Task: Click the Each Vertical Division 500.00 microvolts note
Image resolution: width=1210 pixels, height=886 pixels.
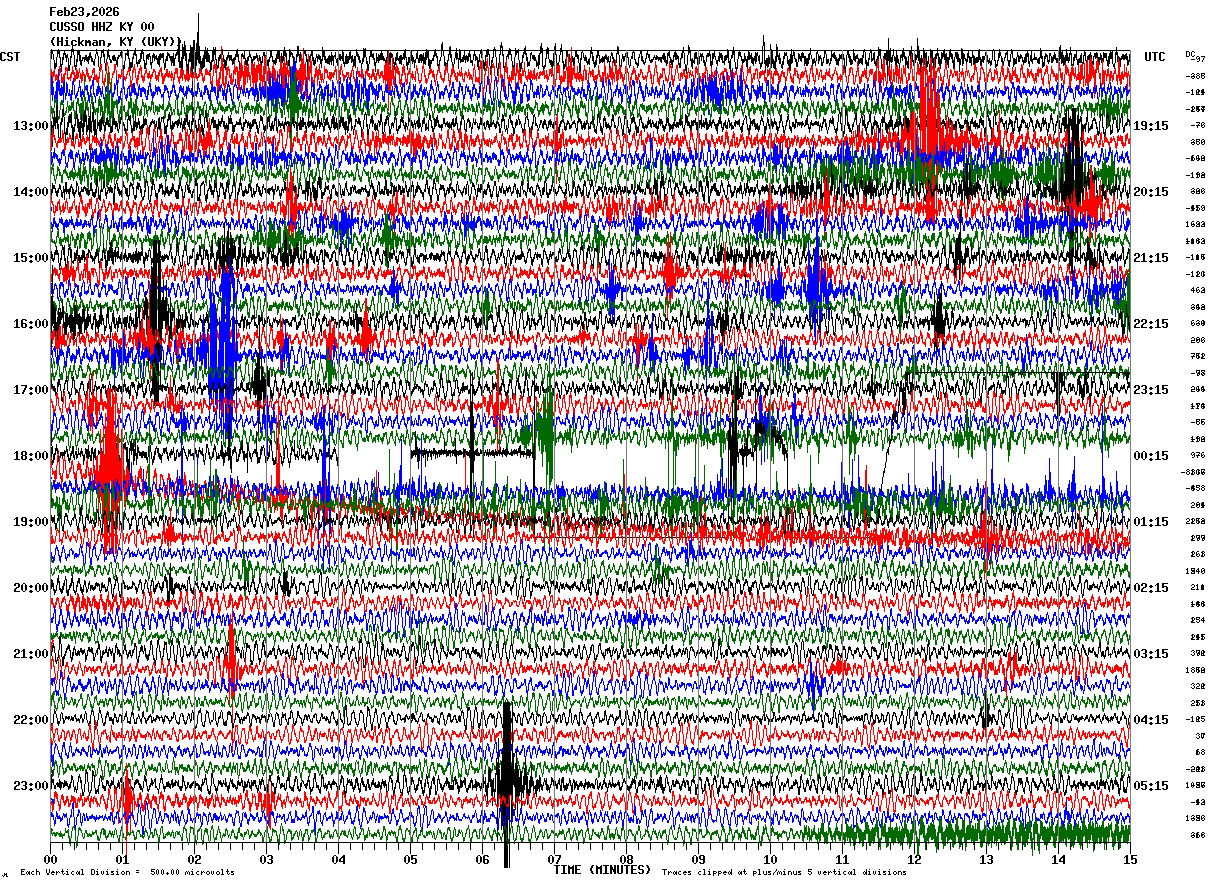Action: click(x=127, y=873)
